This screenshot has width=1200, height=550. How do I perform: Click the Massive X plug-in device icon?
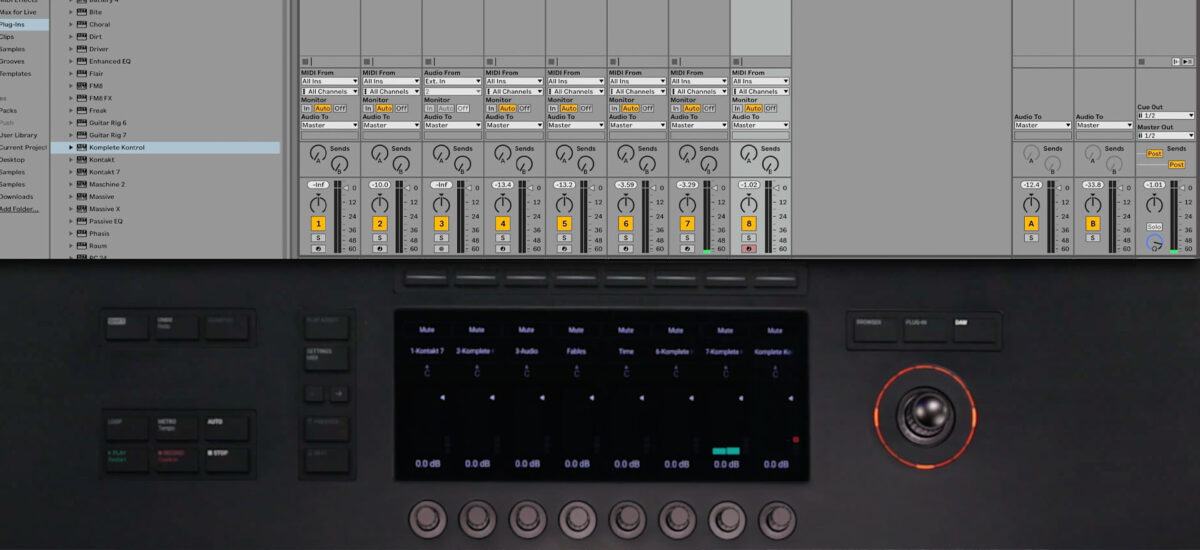click(82, 209)
